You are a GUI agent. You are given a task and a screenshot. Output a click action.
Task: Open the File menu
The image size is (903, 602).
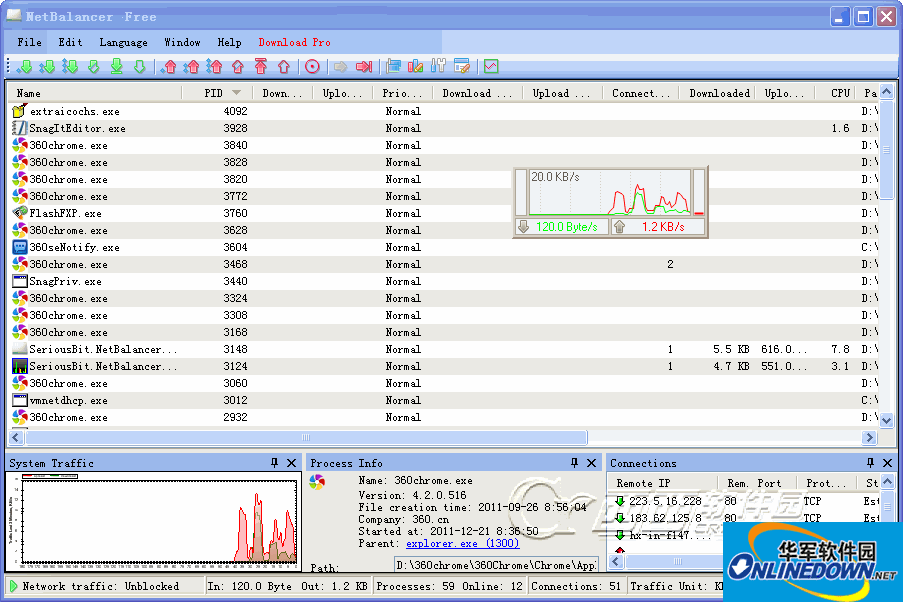point(29,42)
